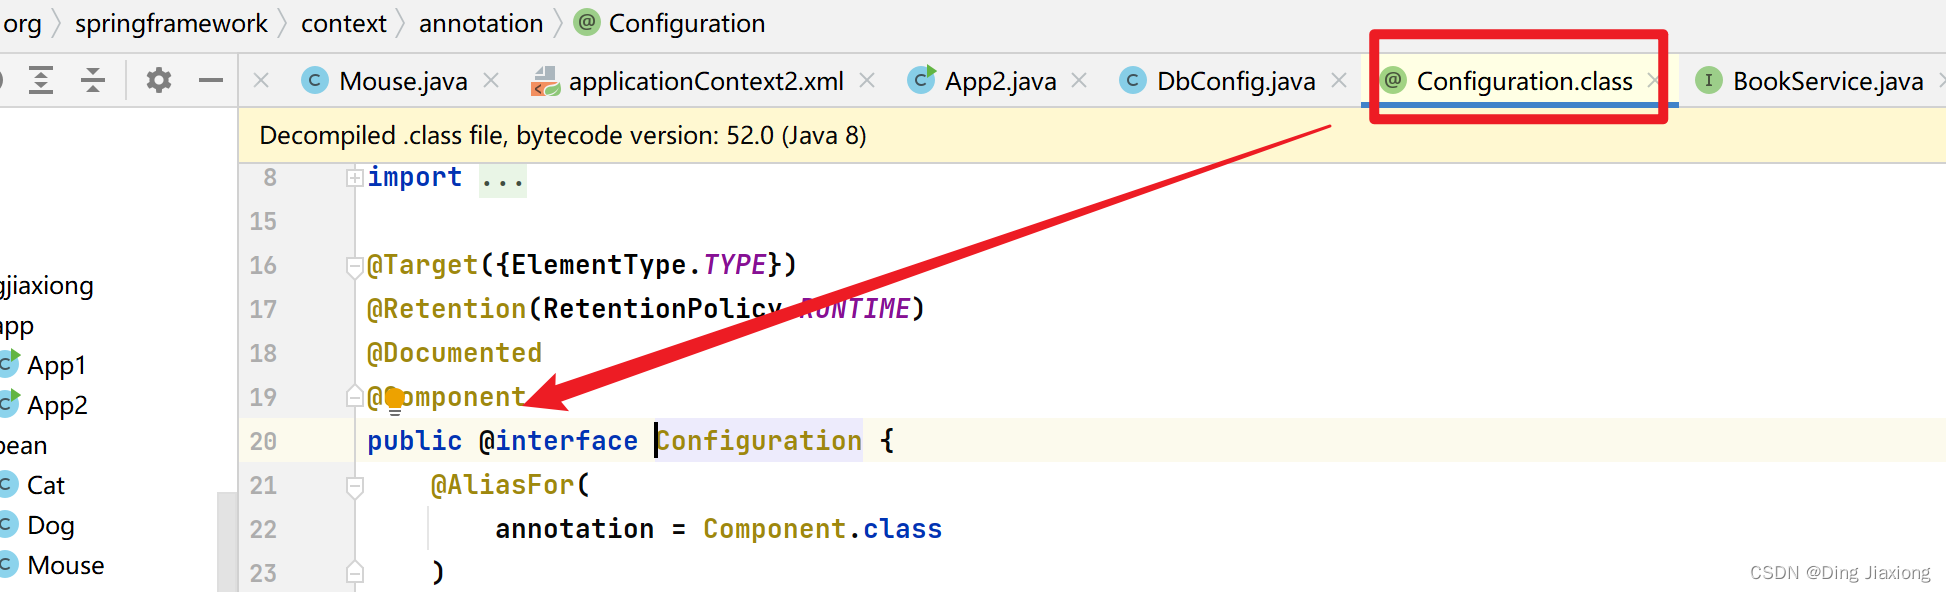The height and width of the screenshot is (592, 1946).
Task: Click the project tree vertical scrollbar
Action: [227, 541]
